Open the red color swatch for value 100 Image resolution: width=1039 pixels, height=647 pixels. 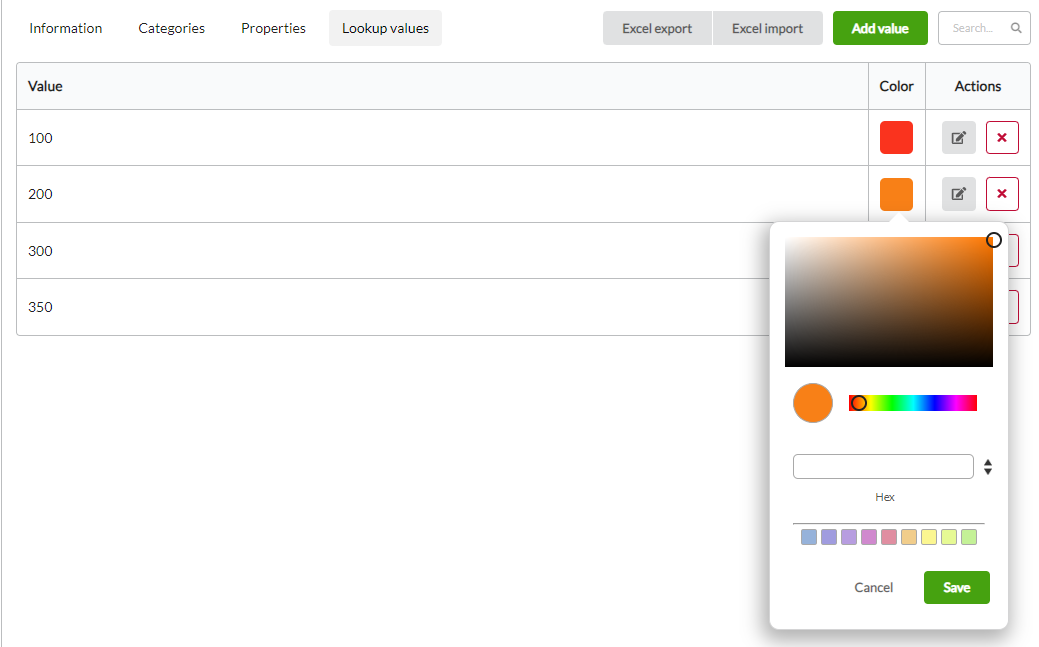tap(896, 138)
